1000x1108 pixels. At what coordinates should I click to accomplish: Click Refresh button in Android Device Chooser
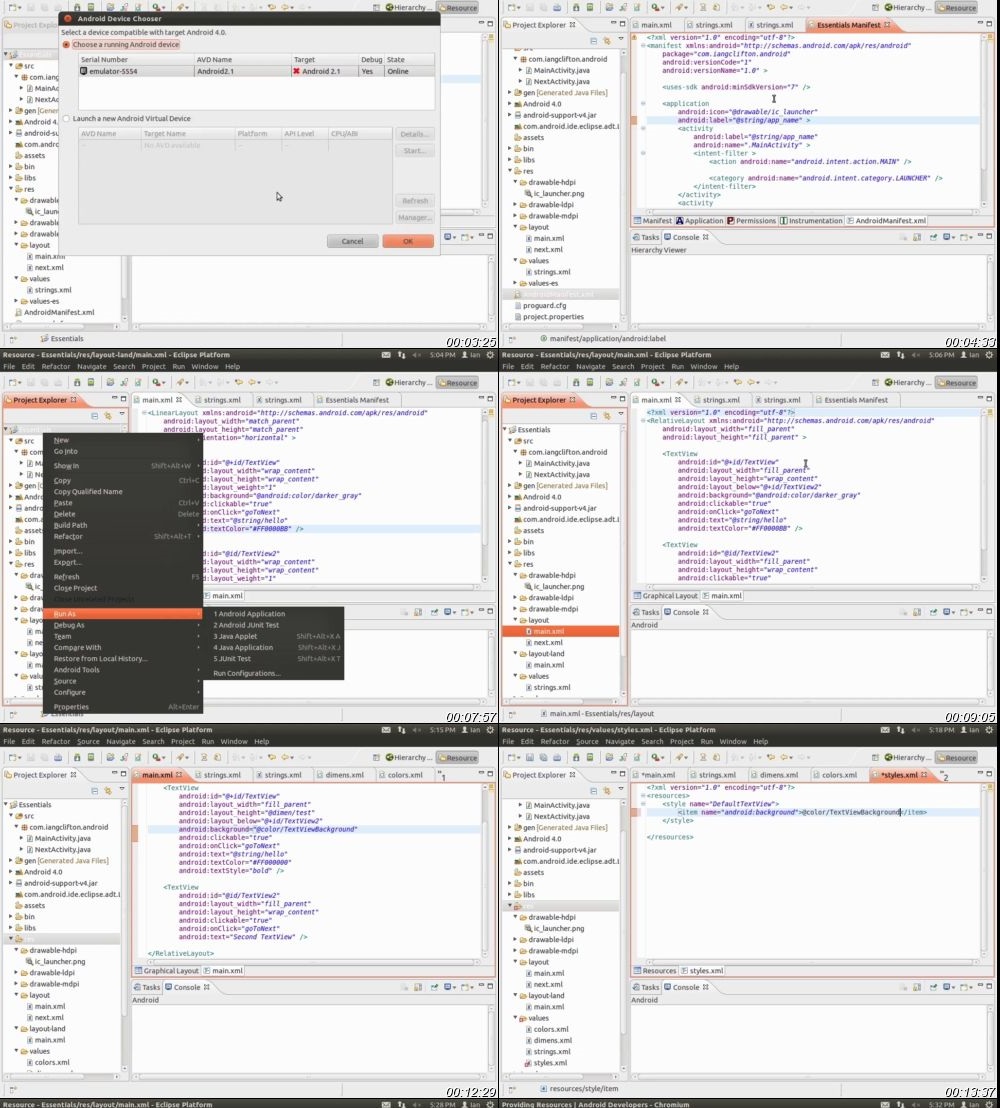click(x=414, y=201)
